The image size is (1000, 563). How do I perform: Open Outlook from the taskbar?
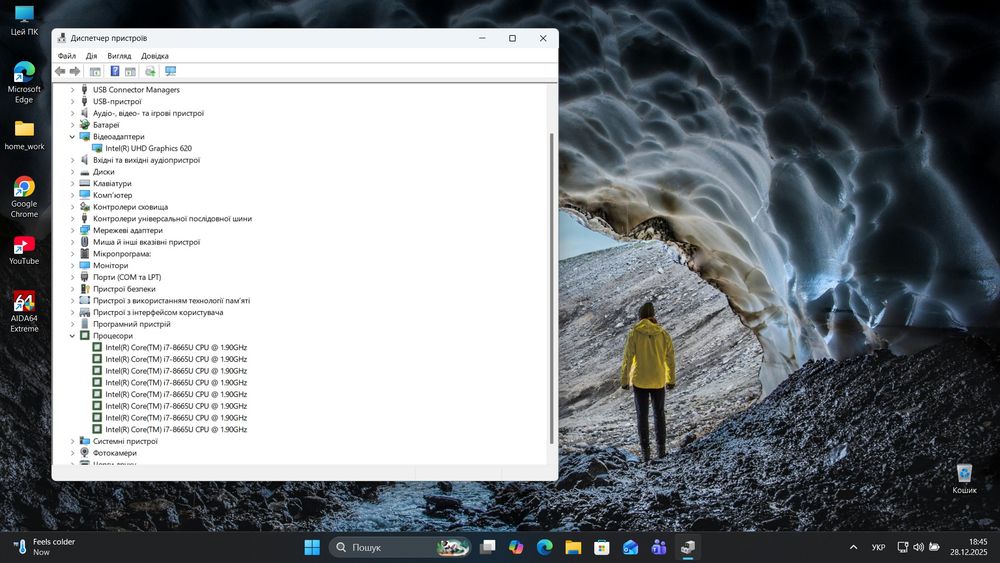tap(630, 547)
